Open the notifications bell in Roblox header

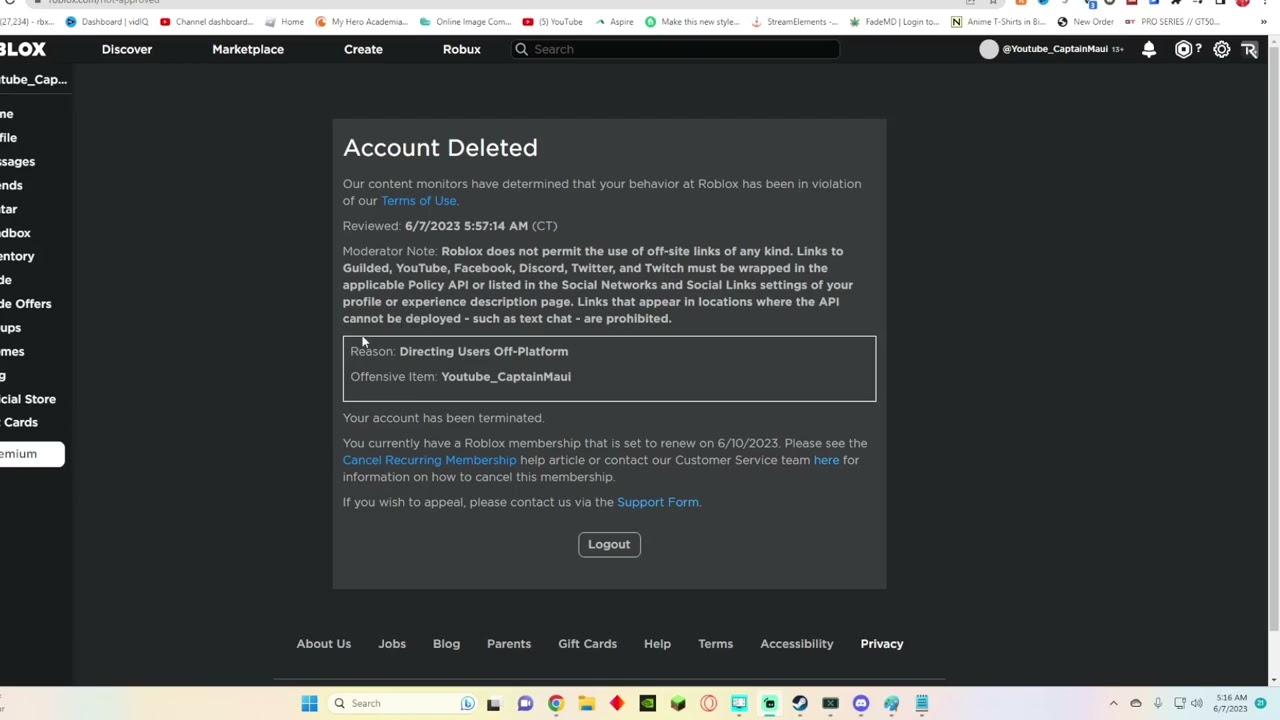click(1149, 49)
